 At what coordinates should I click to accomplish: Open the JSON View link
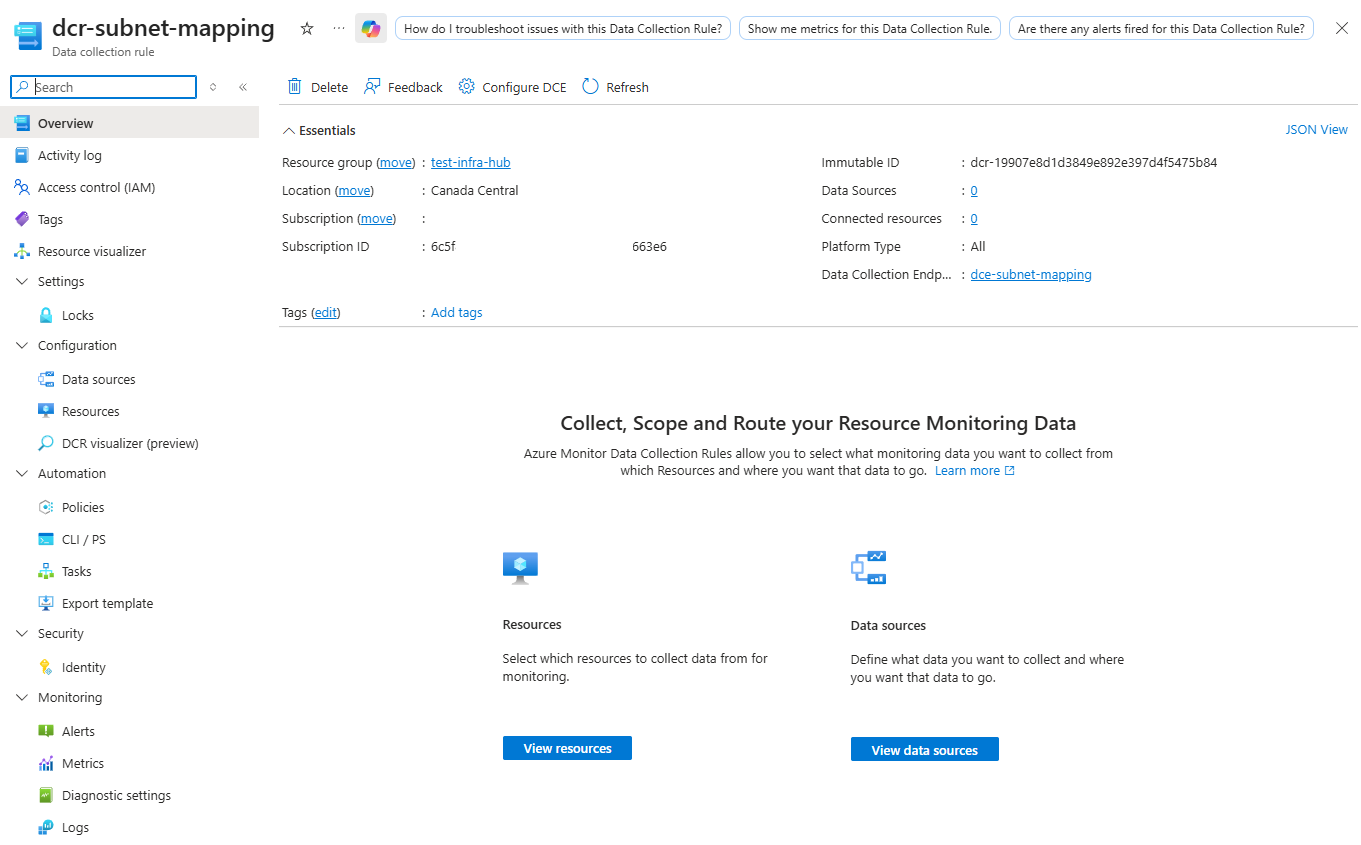click(1316, 129)
